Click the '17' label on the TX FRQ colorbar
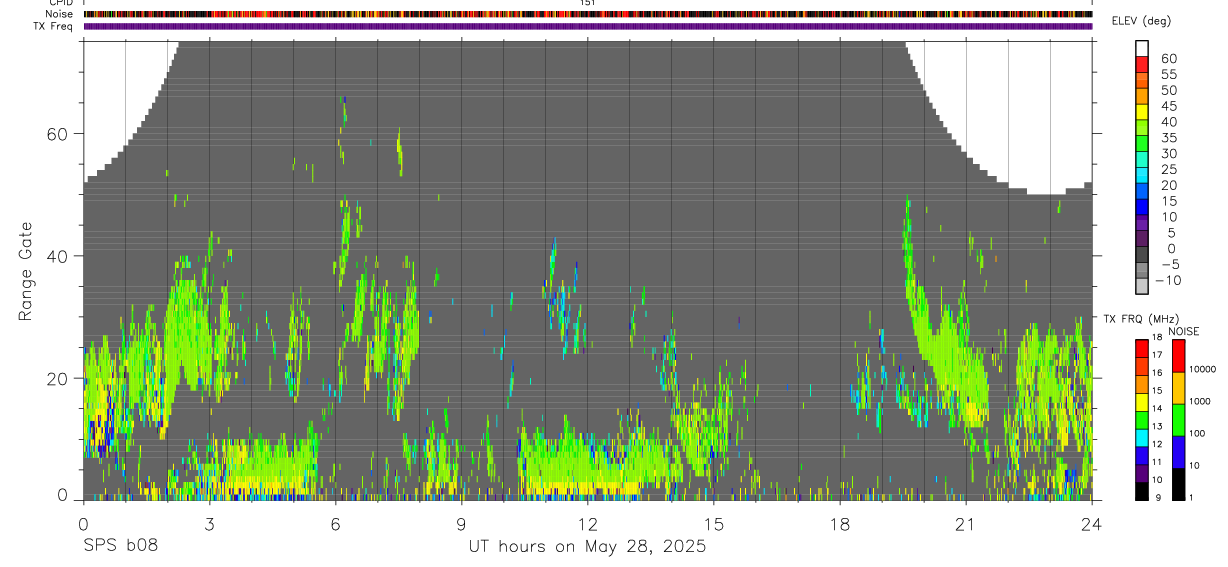The image size is (1228, 567). pos(1159,355)
